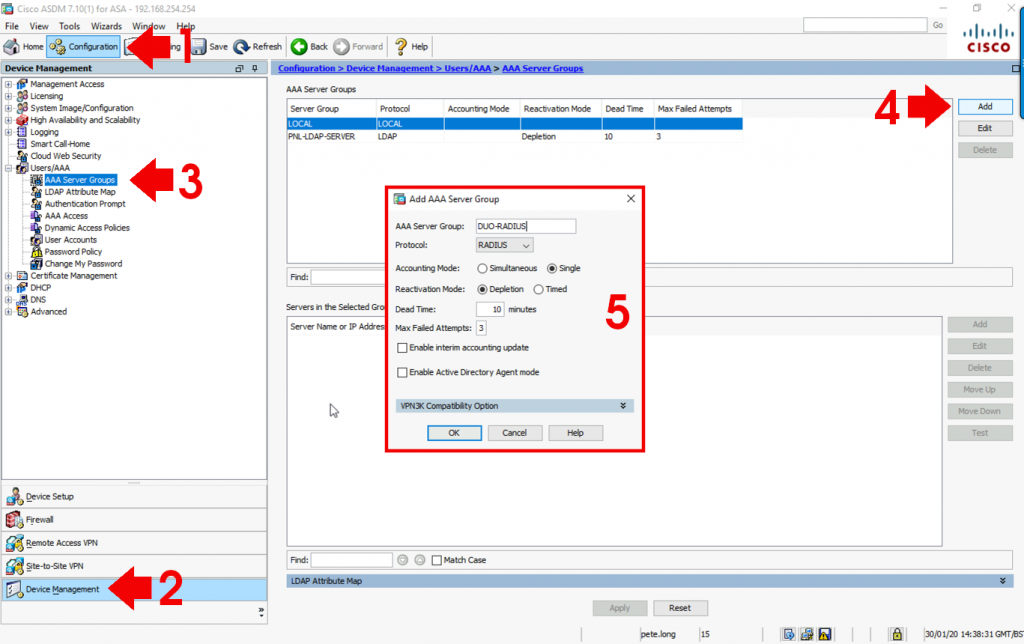Open Password Policy tree item
This screenshot has width=1024, height=644.
(x=73, y=251)
